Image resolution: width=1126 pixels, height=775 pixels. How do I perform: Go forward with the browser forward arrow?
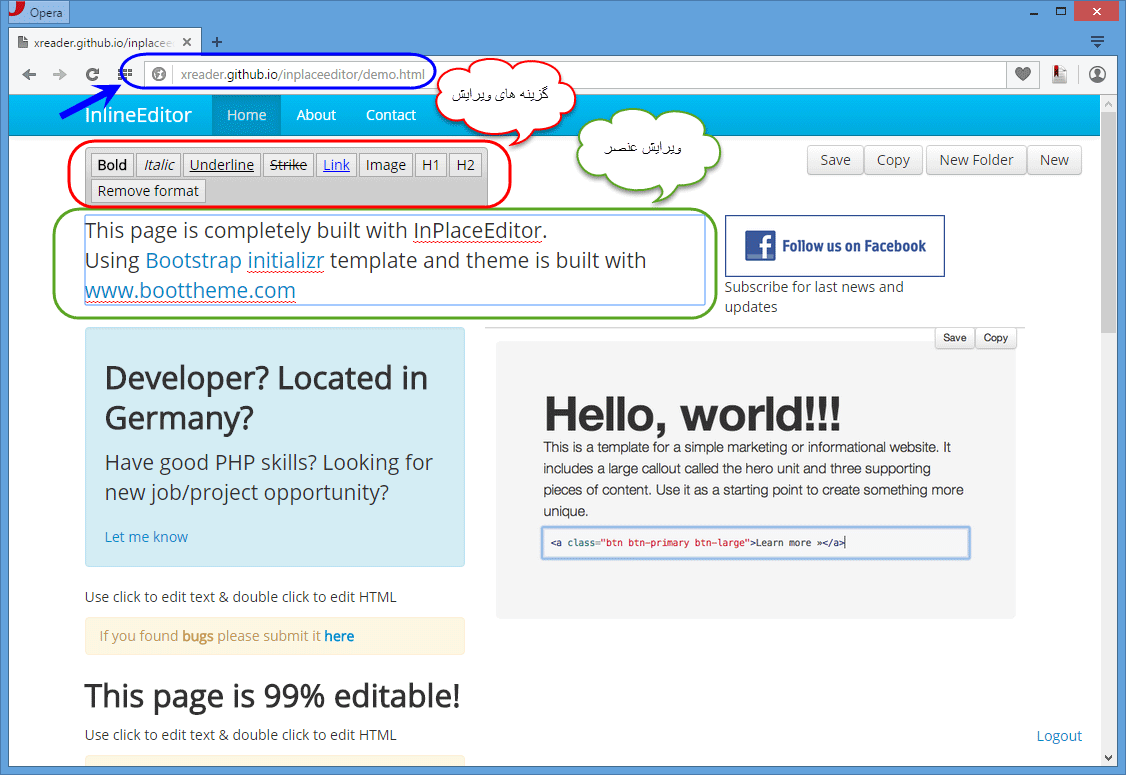(x=60, y=74)
